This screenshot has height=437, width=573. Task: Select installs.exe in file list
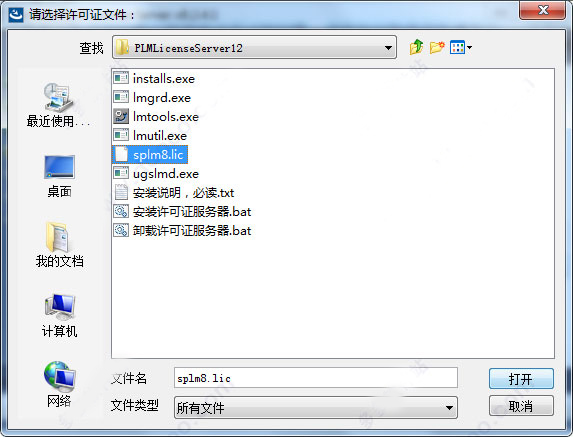click(x=154, y=79)
